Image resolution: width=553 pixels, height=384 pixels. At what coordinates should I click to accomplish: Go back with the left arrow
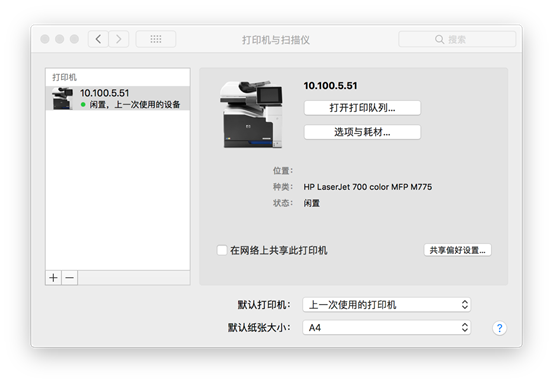[98, 39]
